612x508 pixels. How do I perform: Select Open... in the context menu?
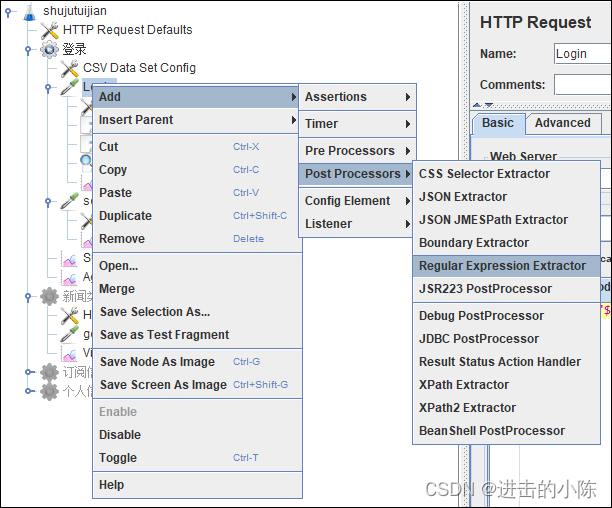click(196, 266)
